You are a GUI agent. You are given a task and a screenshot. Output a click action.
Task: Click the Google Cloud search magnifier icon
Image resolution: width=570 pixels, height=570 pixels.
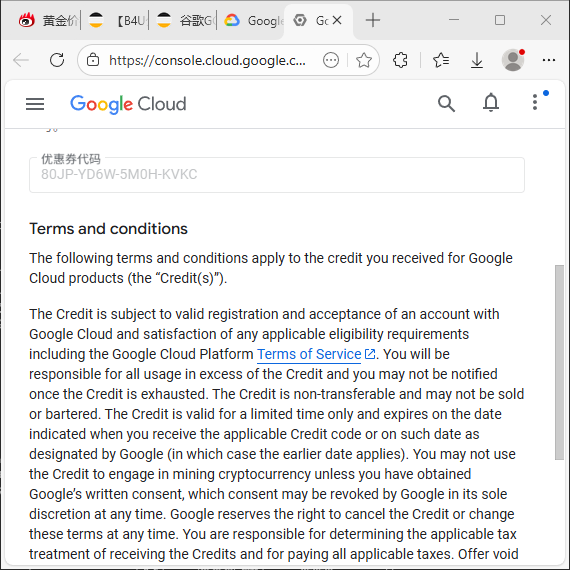coord(446,104)
